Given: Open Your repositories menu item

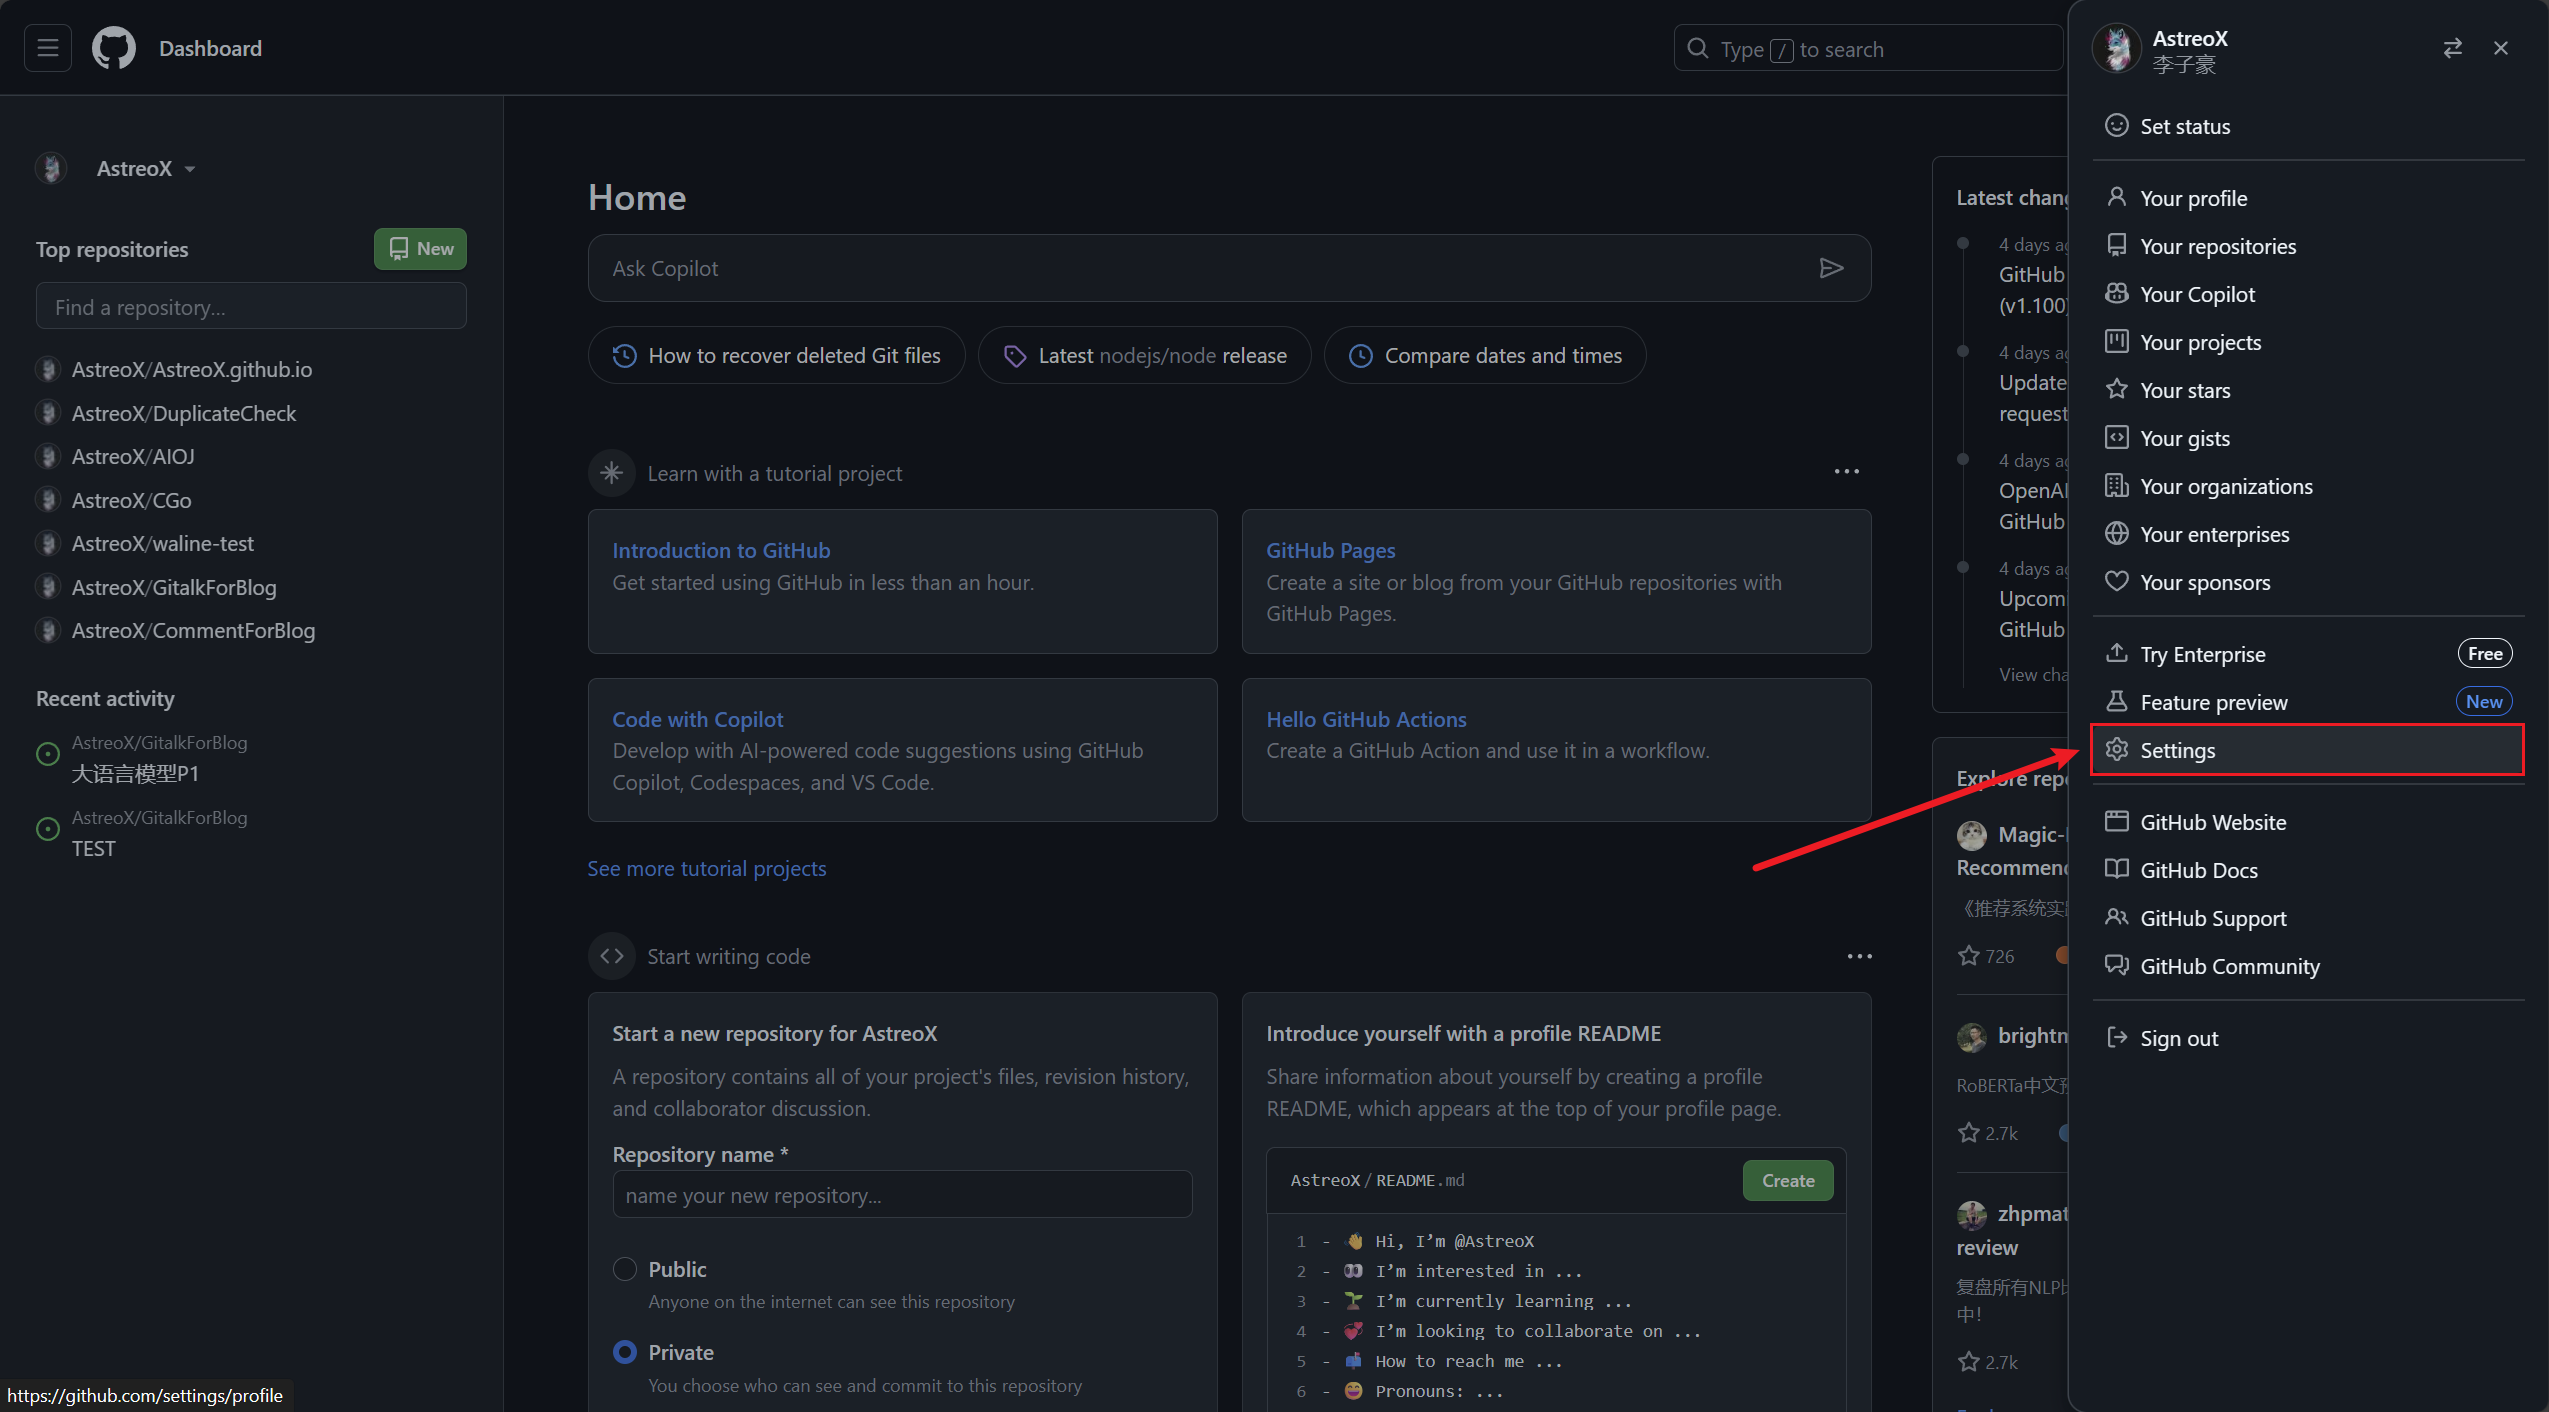Looking at the screenshot, I should point(2308,246).
